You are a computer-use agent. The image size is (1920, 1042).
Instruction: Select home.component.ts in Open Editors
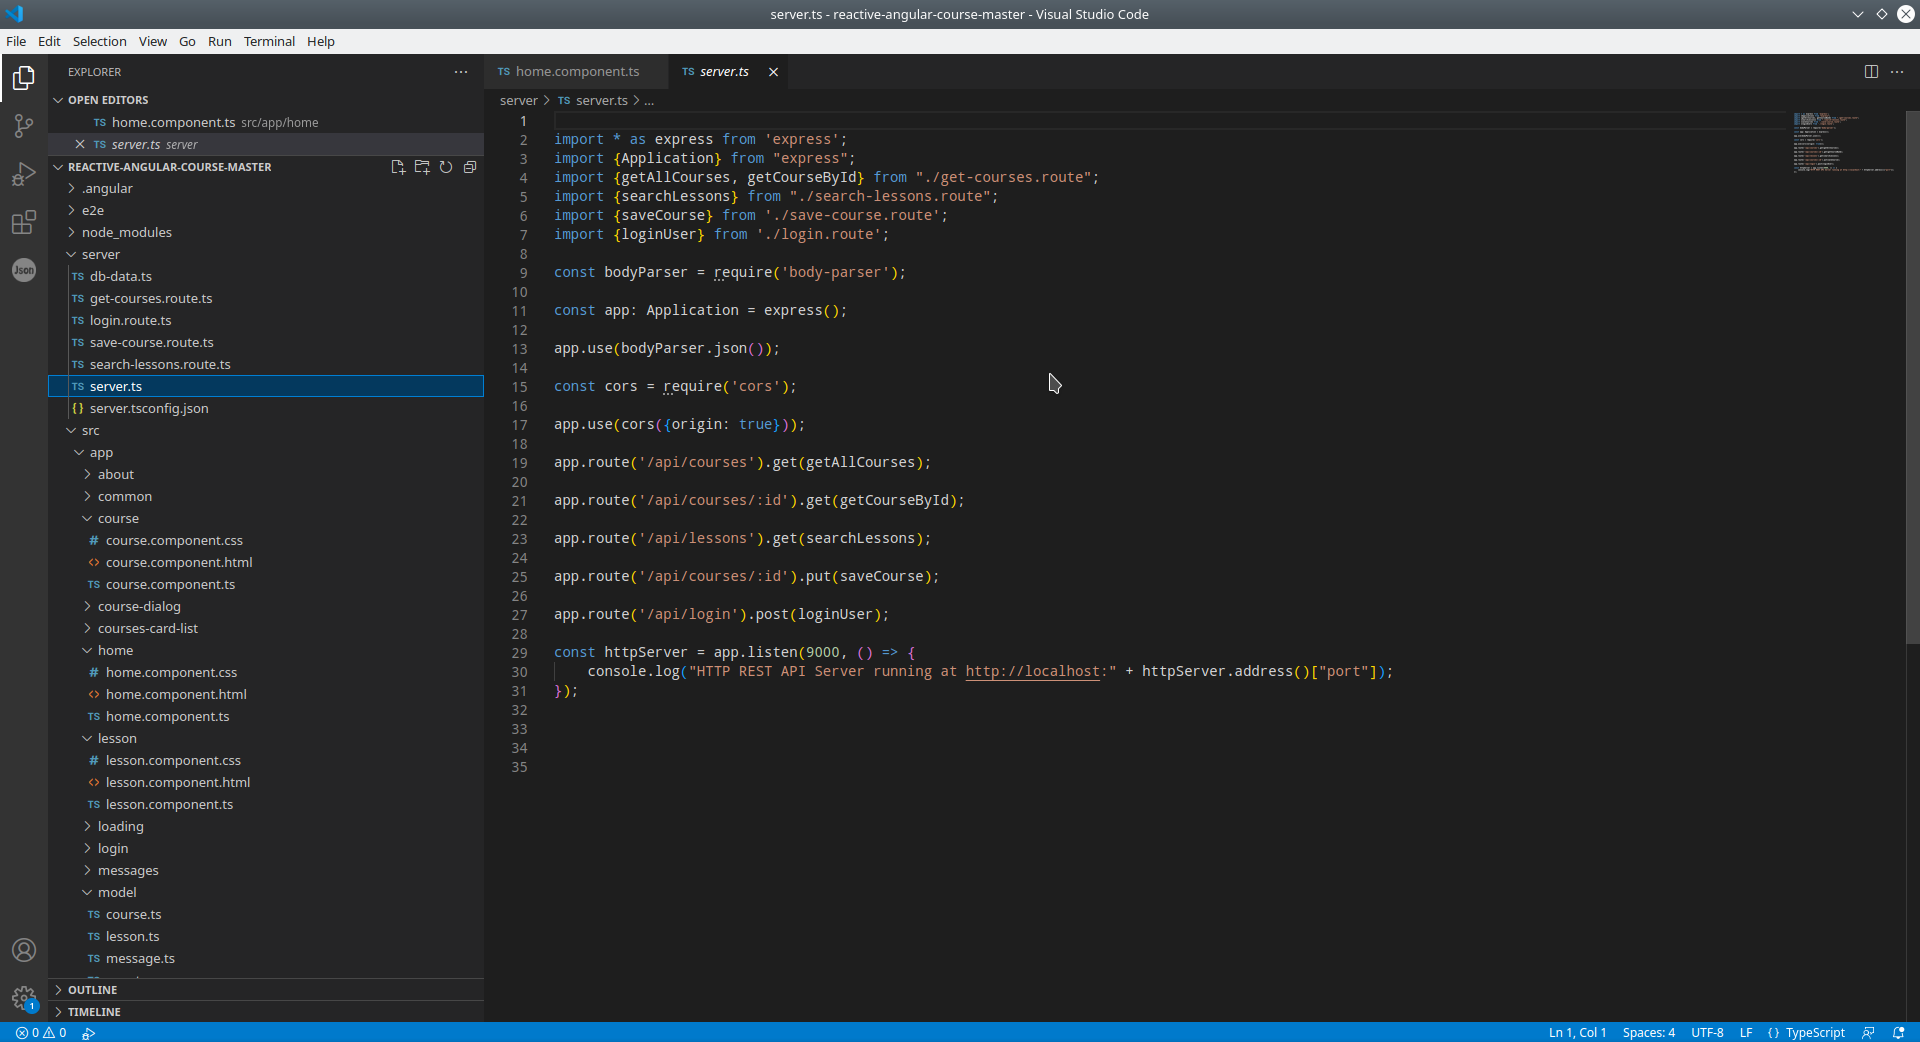click(x=266, y=122)
